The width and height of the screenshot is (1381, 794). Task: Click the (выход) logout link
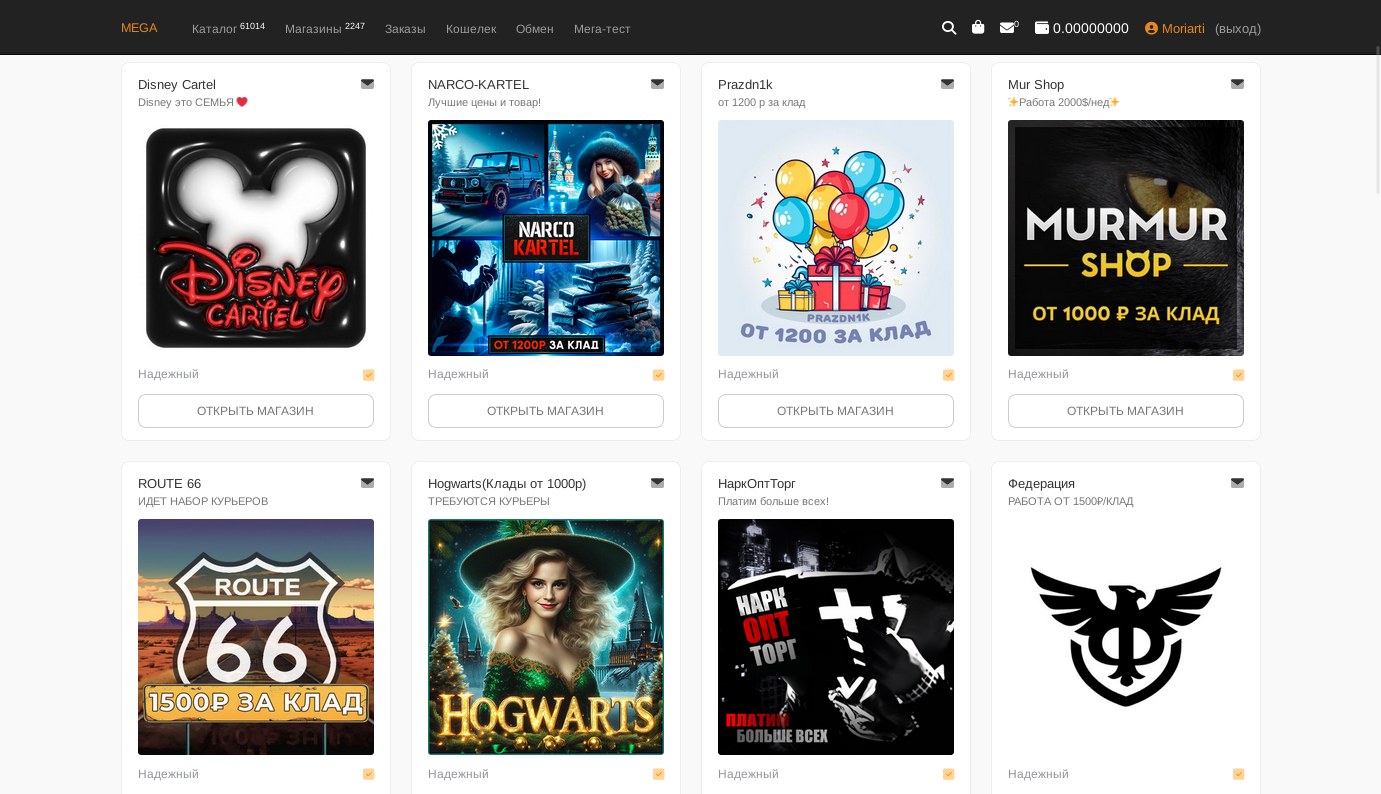coord(1238,29)
